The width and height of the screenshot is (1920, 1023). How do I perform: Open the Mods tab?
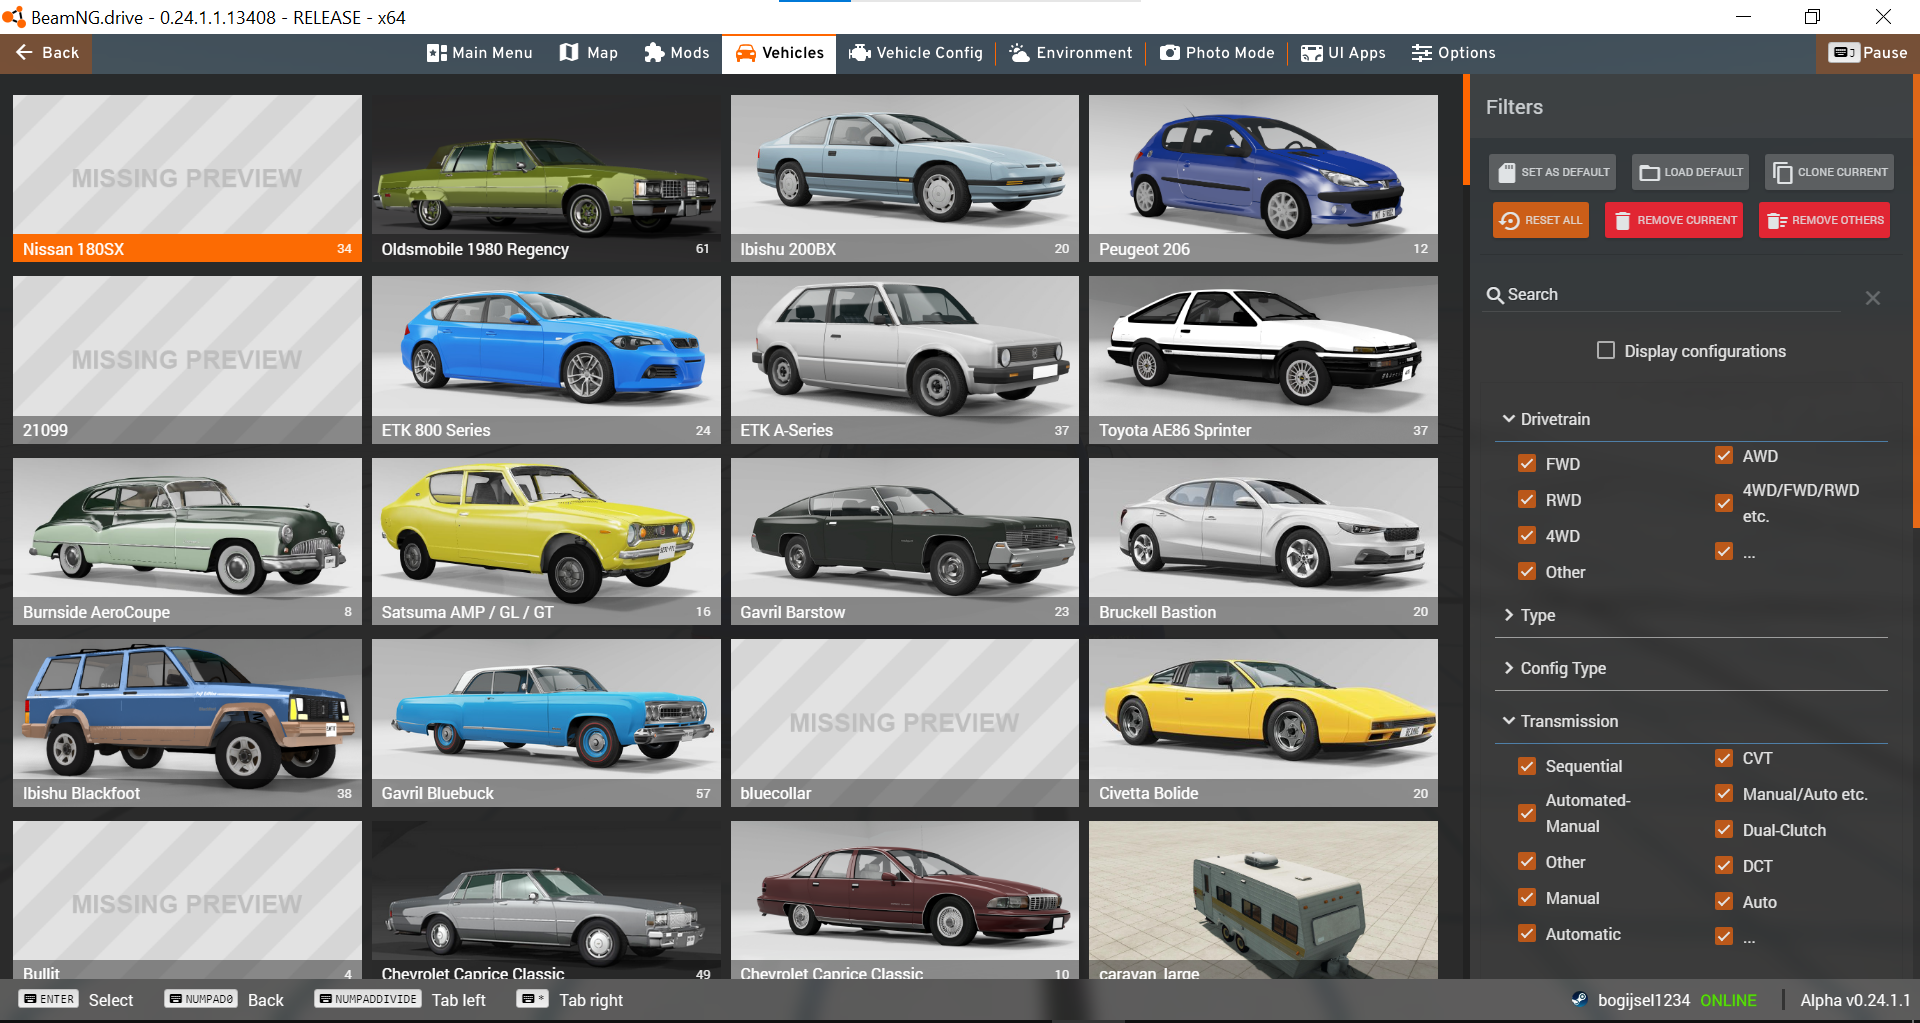tap(677, 53)
